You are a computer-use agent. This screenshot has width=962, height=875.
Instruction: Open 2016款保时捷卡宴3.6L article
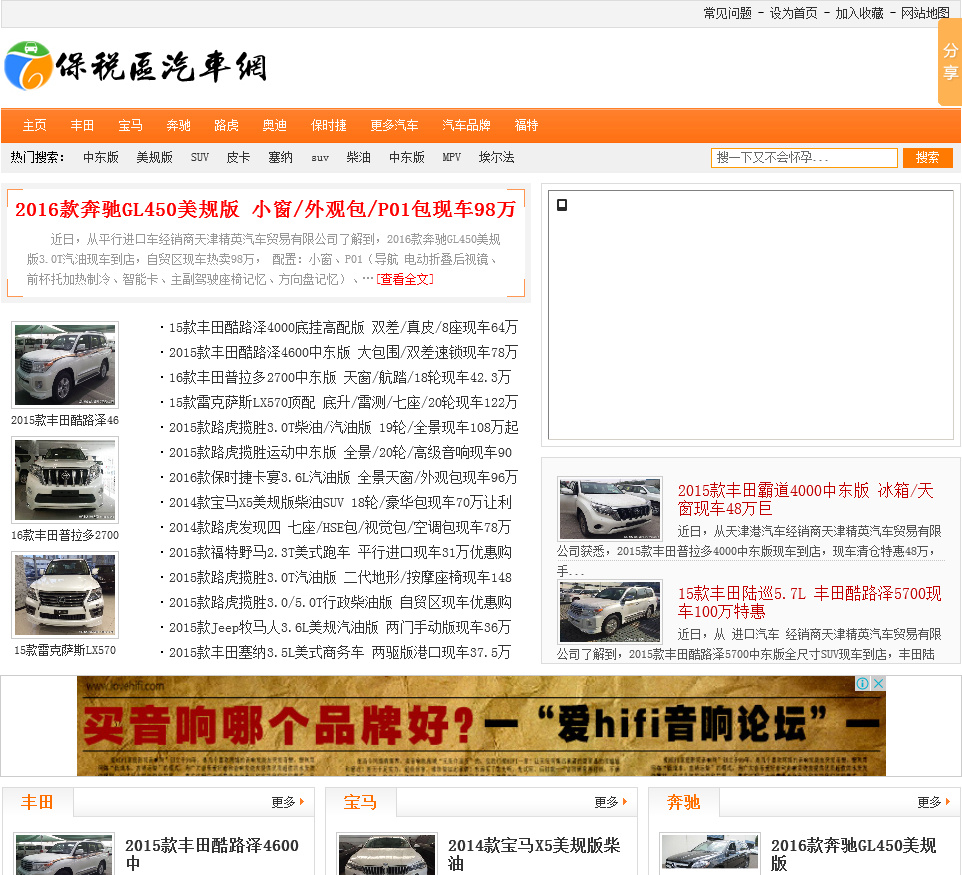click(343, 477)
